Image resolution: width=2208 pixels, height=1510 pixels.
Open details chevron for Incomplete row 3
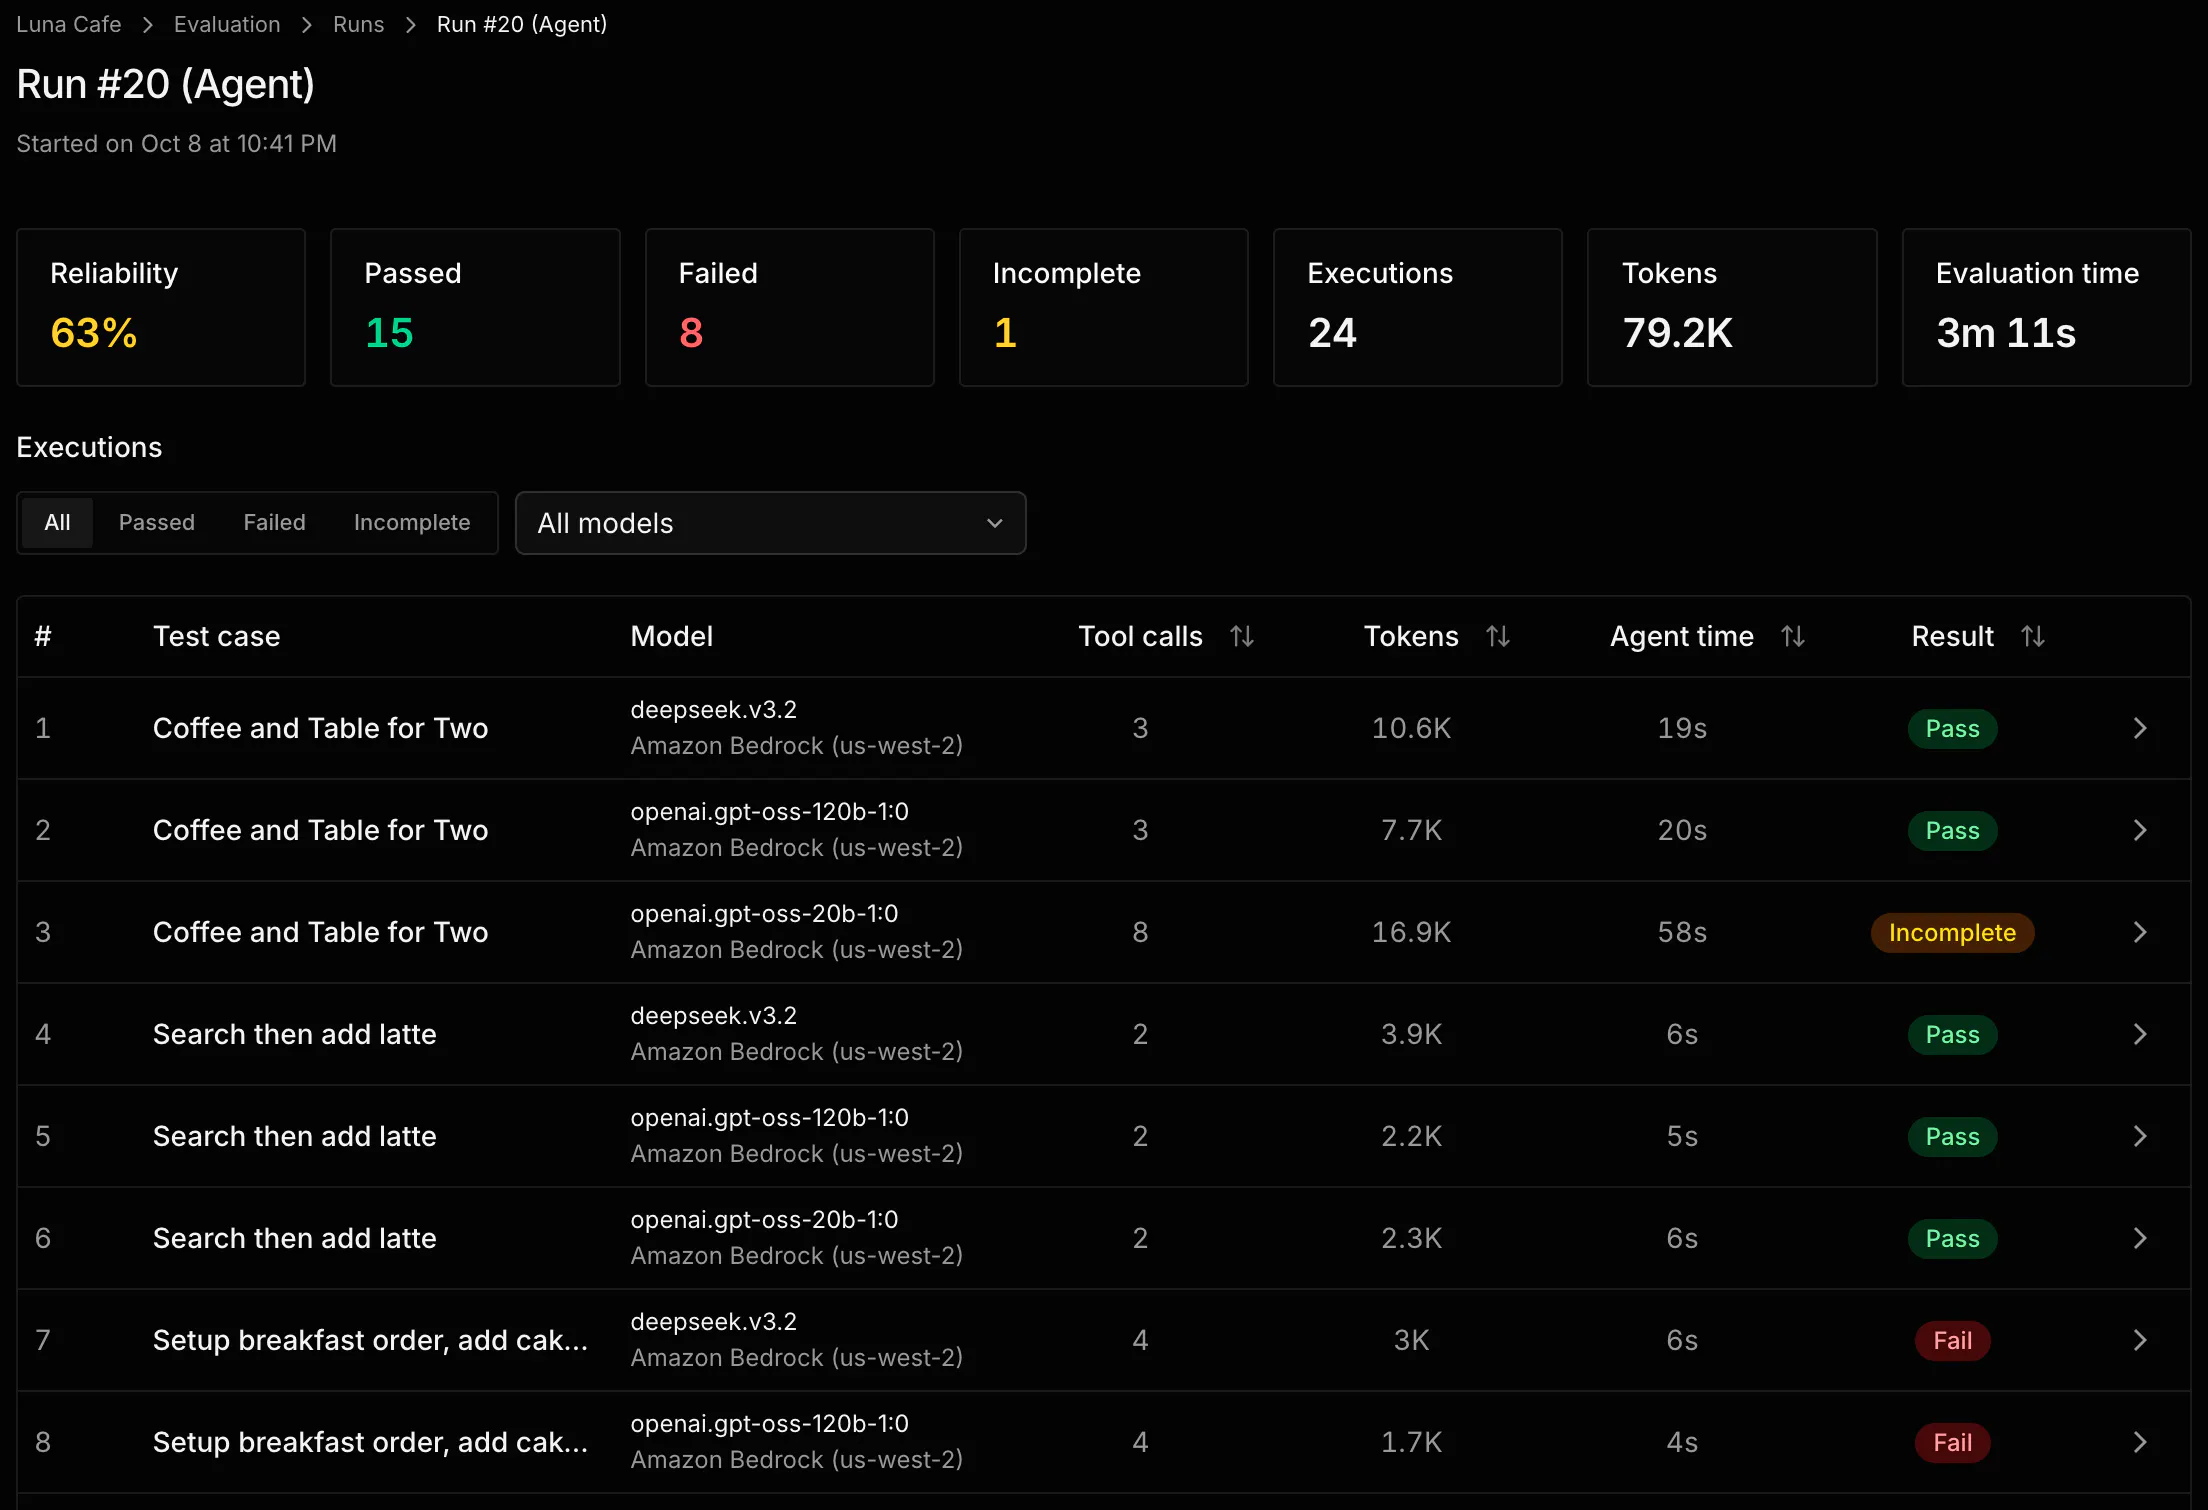[x=2139, y=932]
